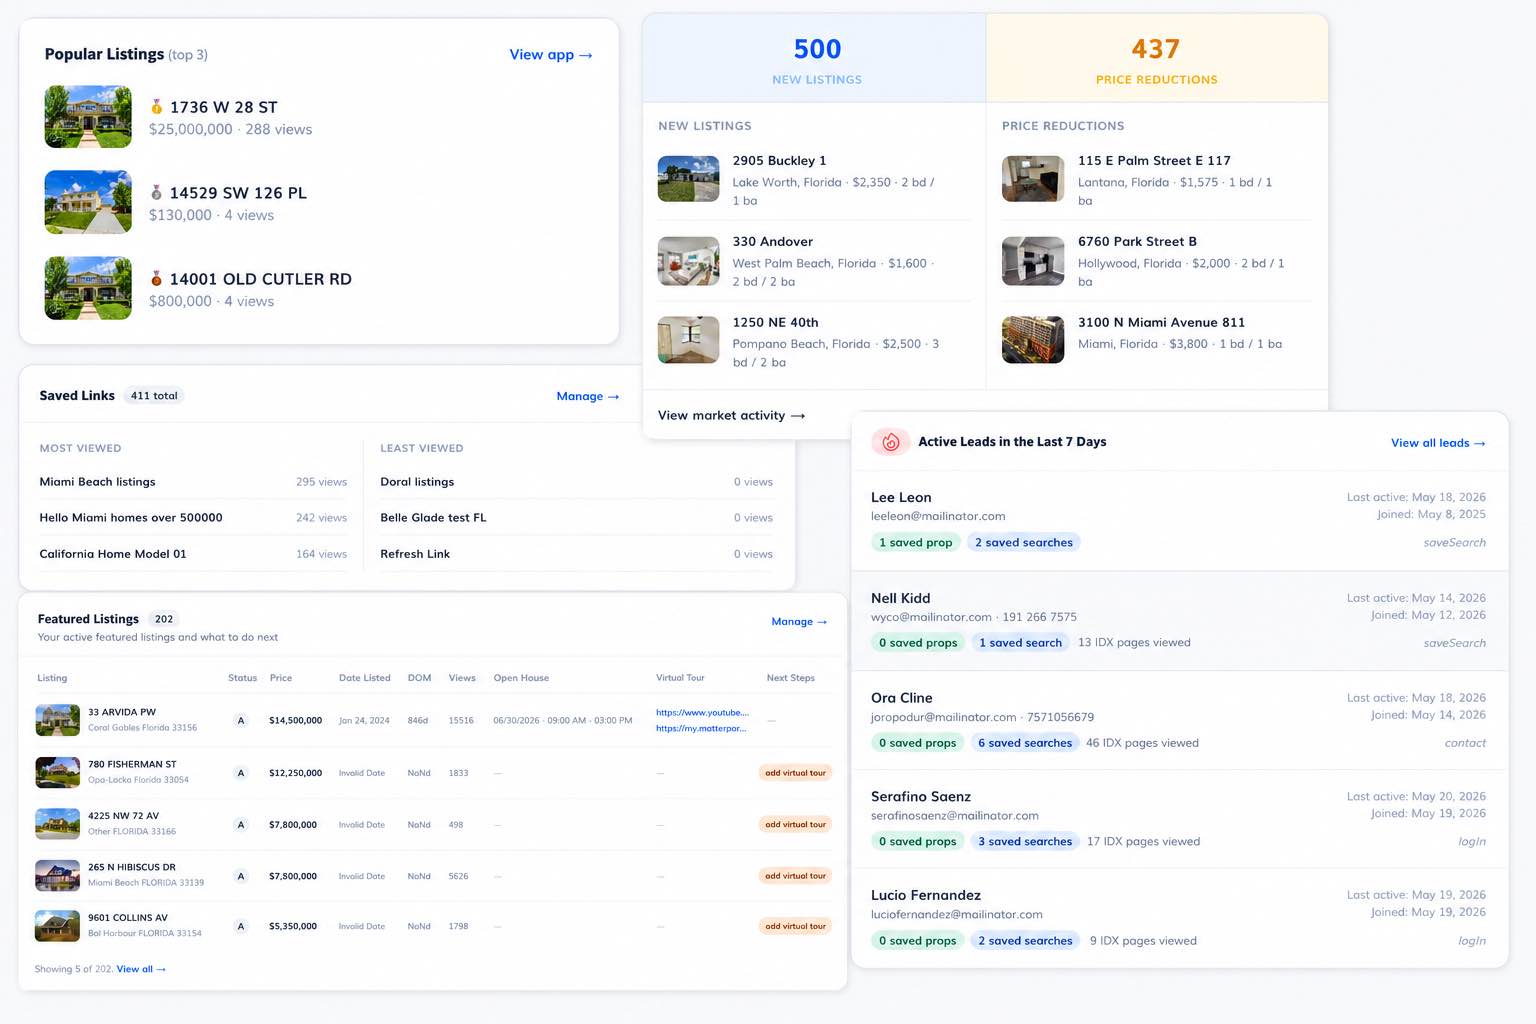
Task: Click Lee Leon's 1 saved prop tag
Action: (915, 542)
